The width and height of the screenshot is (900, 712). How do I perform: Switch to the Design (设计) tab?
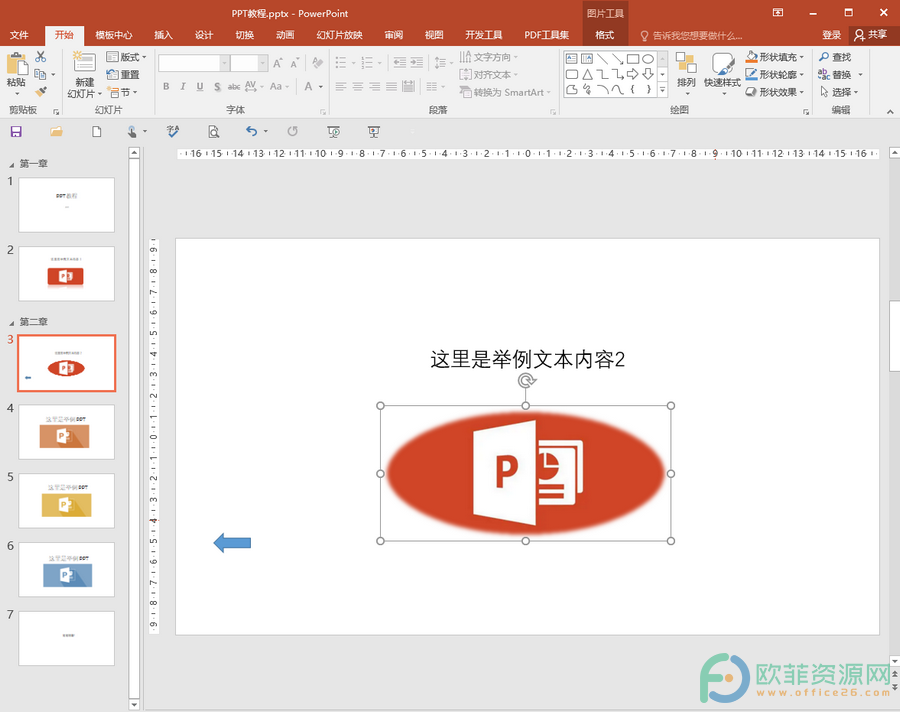pos(204,35)
